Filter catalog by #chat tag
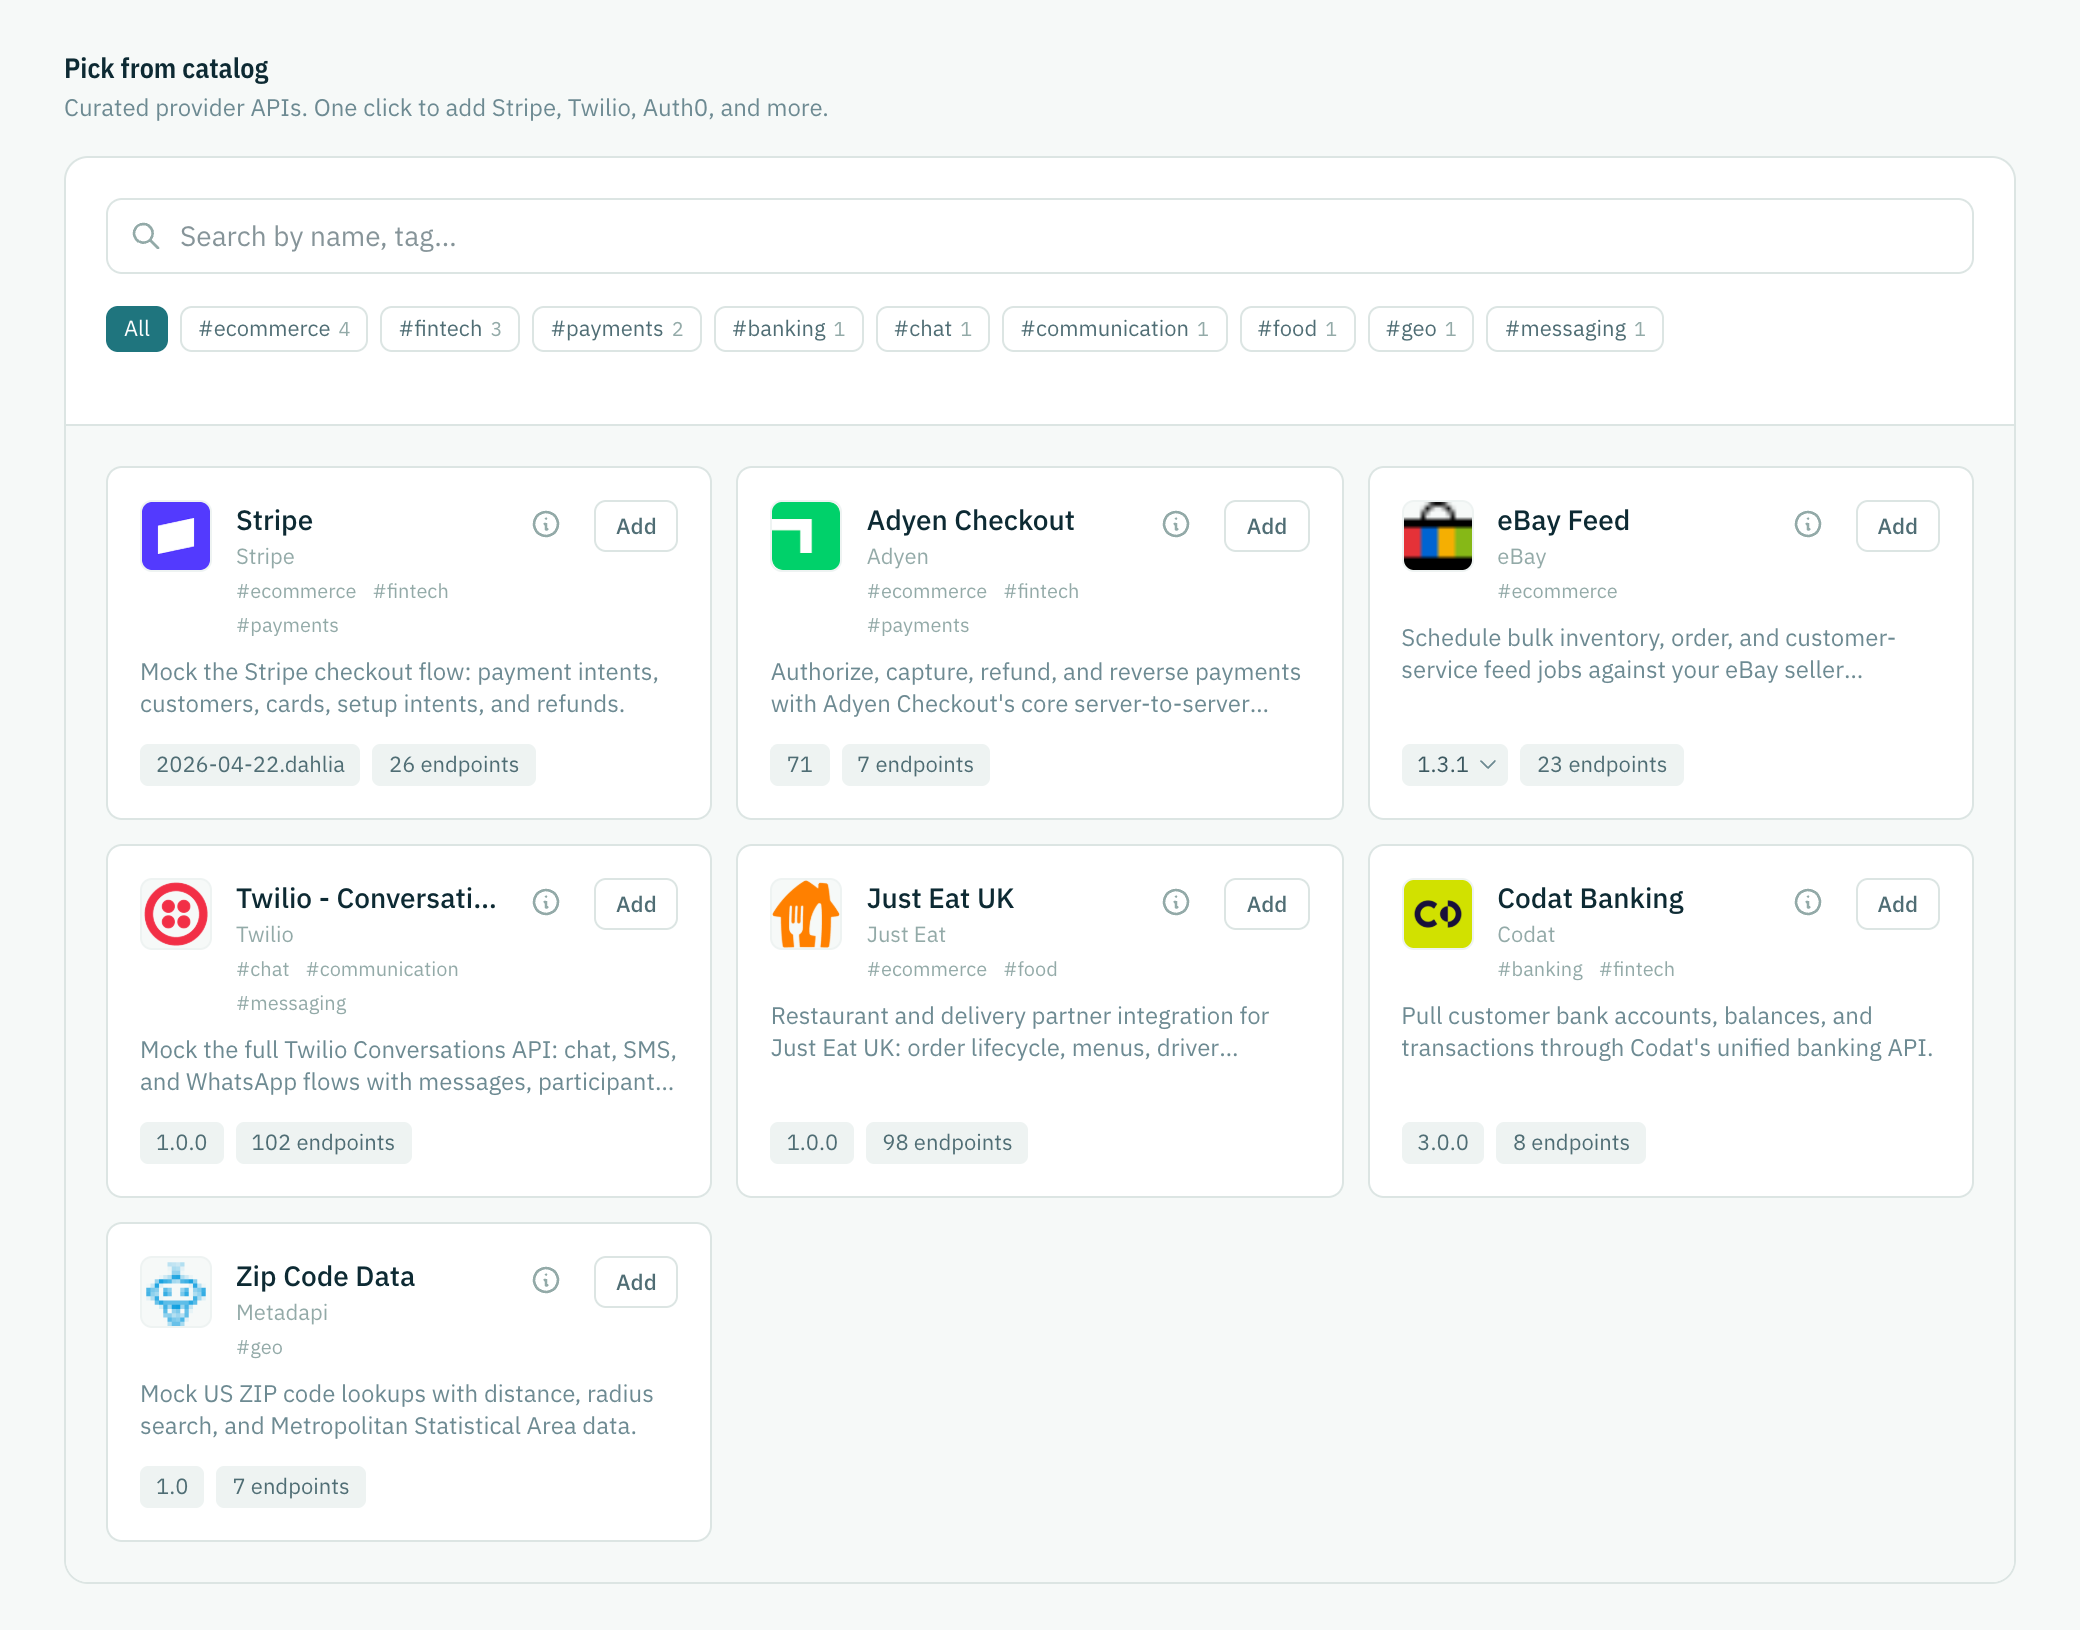This screenshot has width=2080, height=1630. (933, 329)
